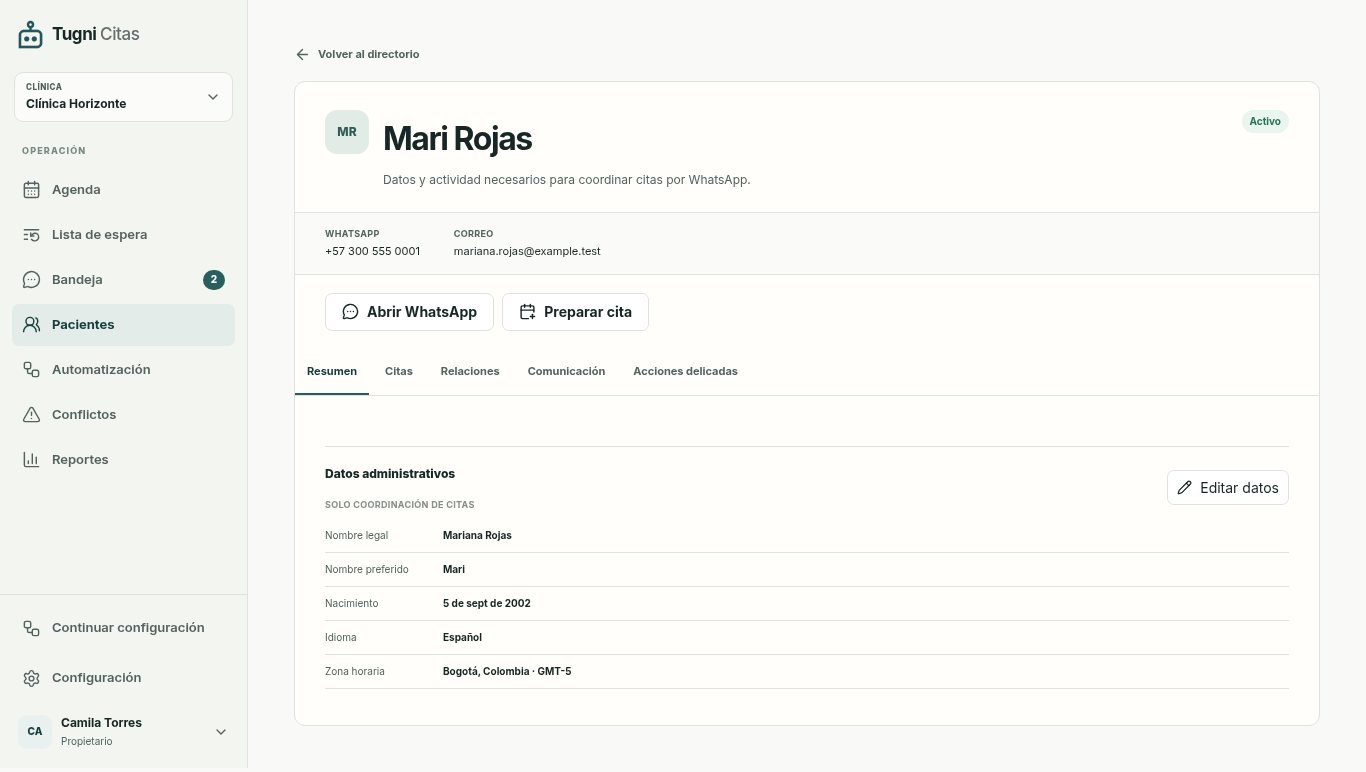Click the Tugni Citas robot logo
Viewport: 1366px width, 772px height.
pyautogui.click(x=31, y=34)
